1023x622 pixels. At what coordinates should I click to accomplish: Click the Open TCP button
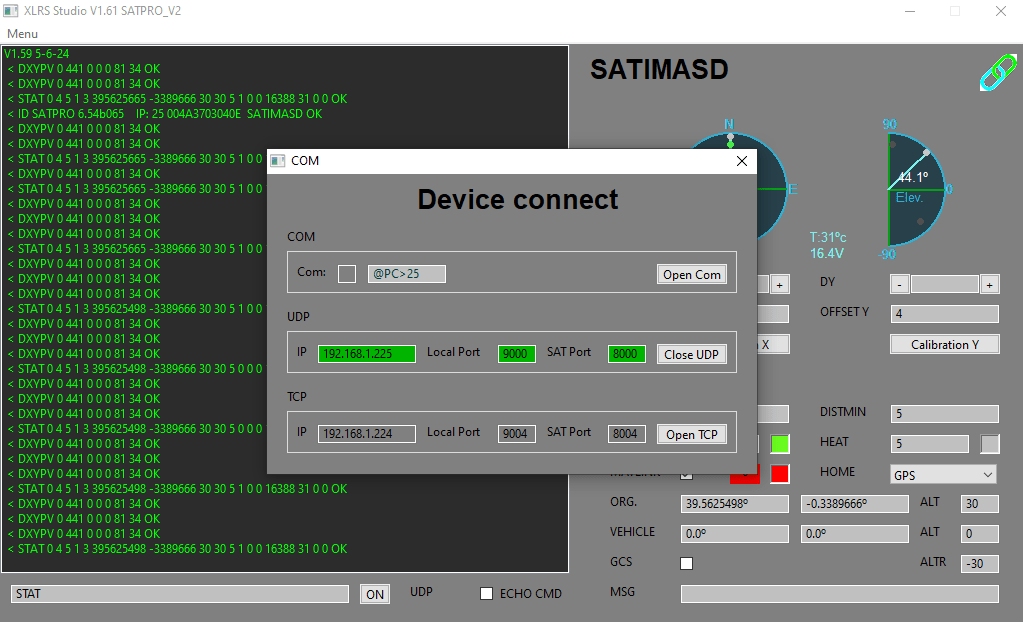click(x=691, y=434)
